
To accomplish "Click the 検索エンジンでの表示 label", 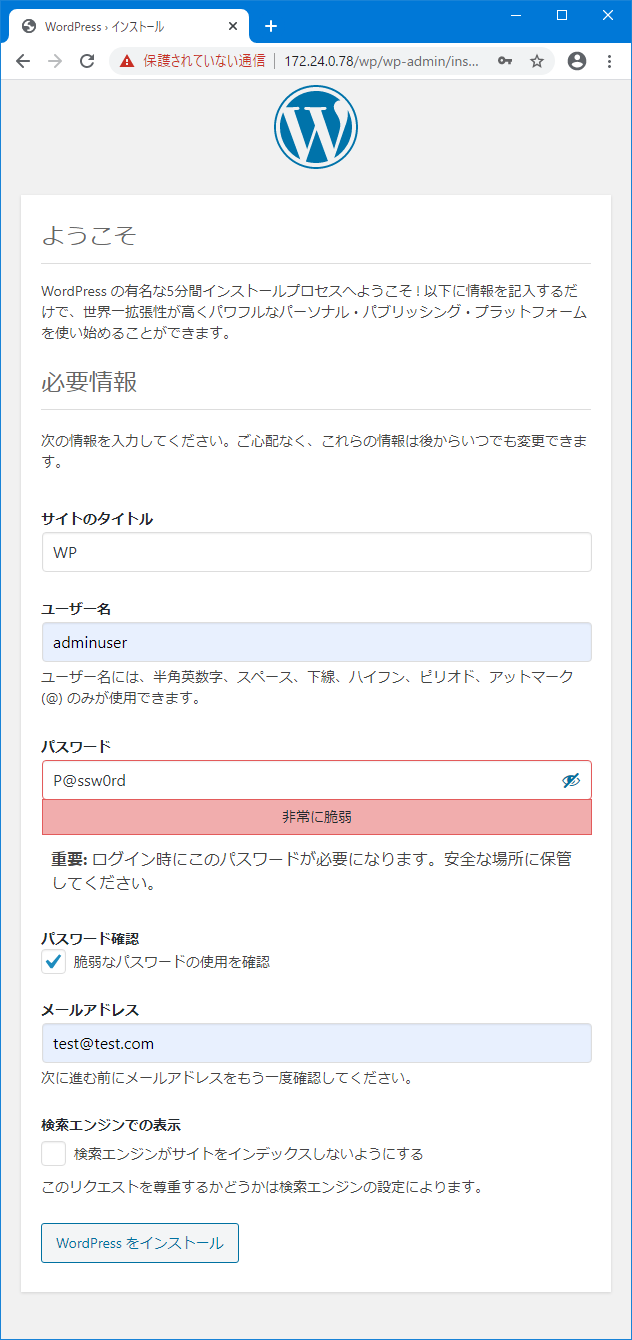I will [111, 1125].
